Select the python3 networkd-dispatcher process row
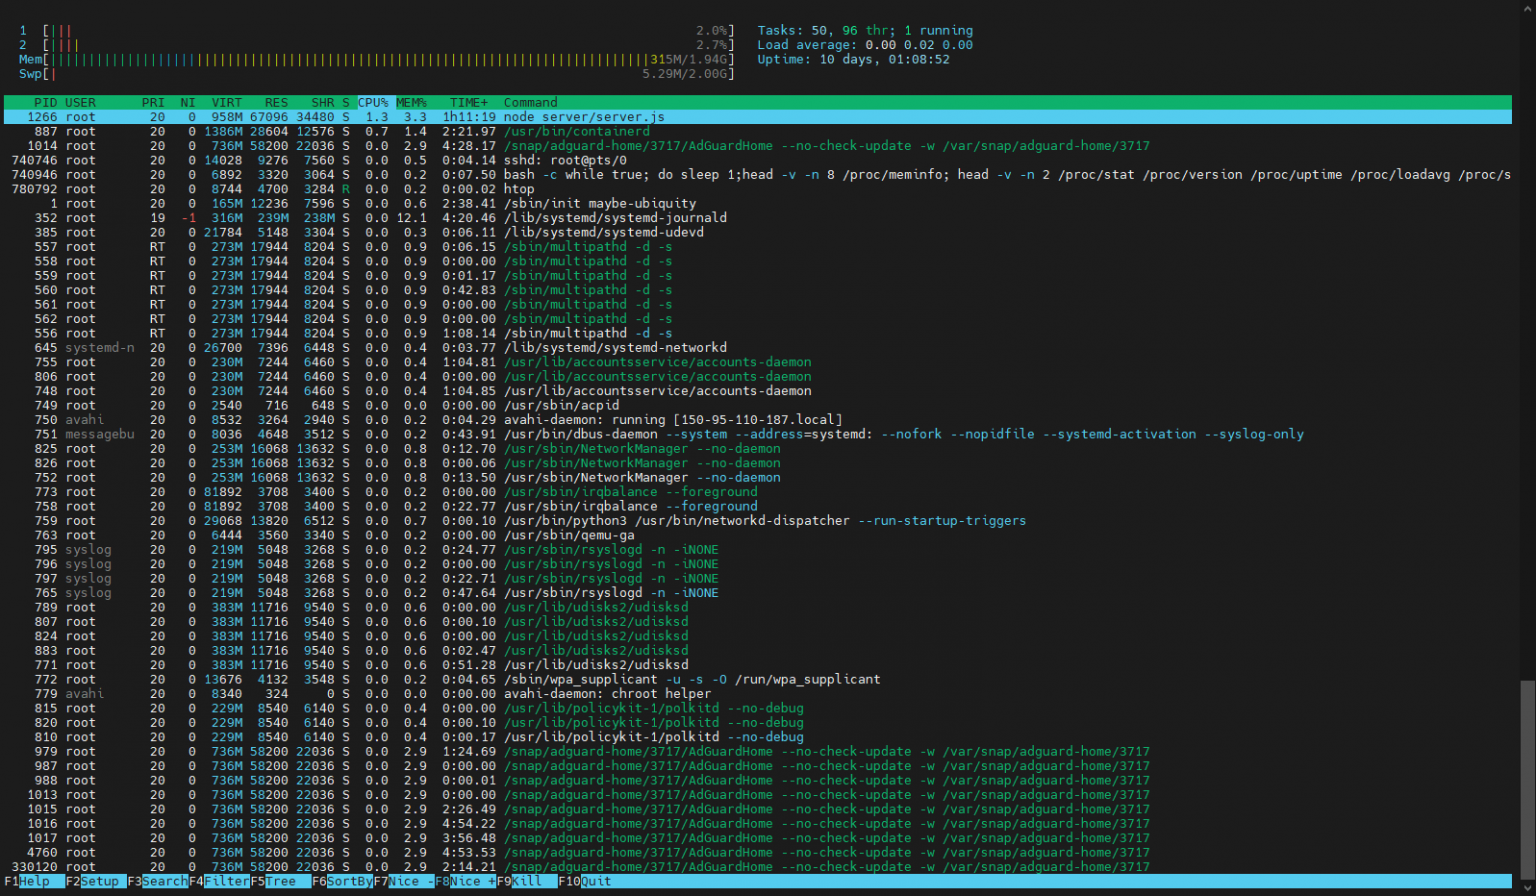 tap(757, 521)
